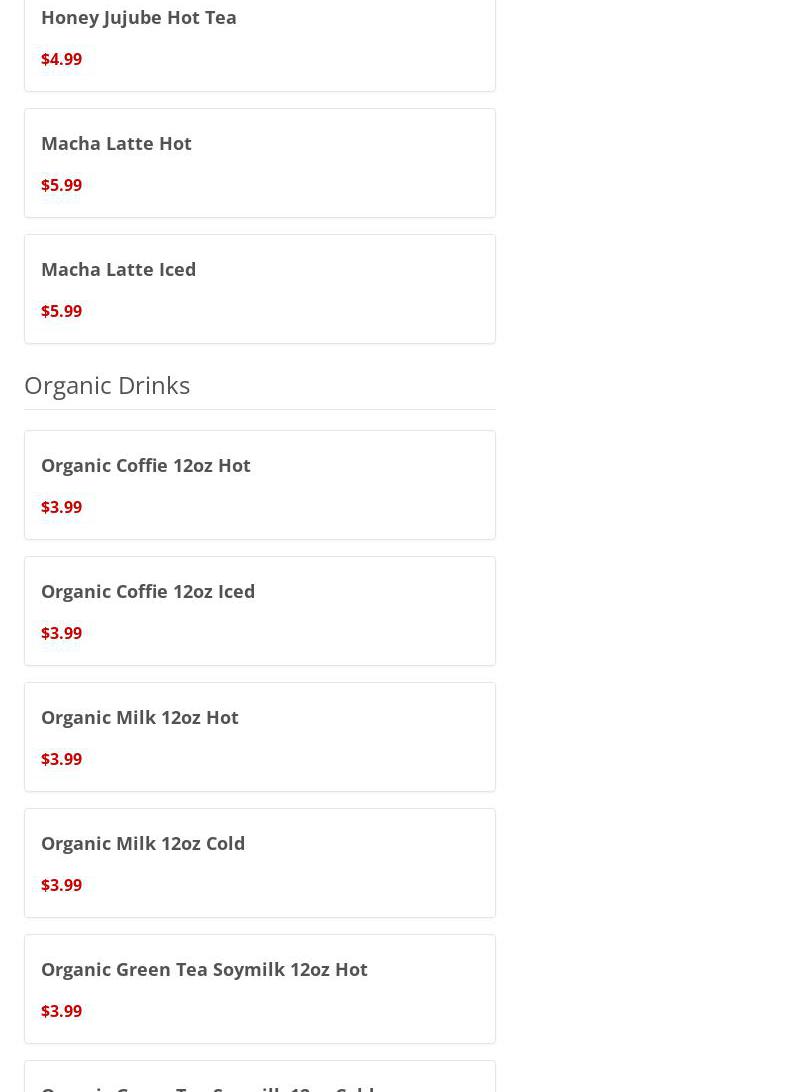Open the Organic Milk 12oz Hot item

coord(140,717)
